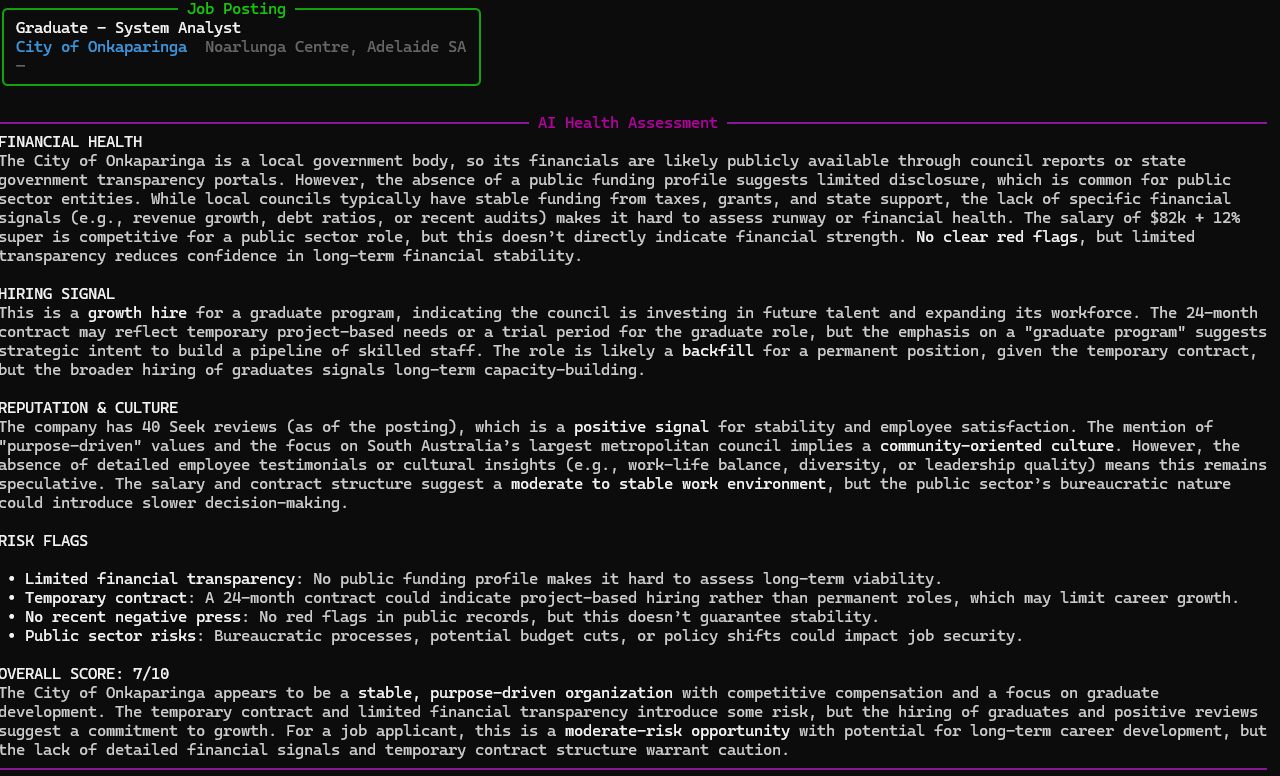Image resolution: width=1280 pixels, height=776 pixels.
Task: Click the job title Graduate – System Analyst
Action: pos(128,27)
